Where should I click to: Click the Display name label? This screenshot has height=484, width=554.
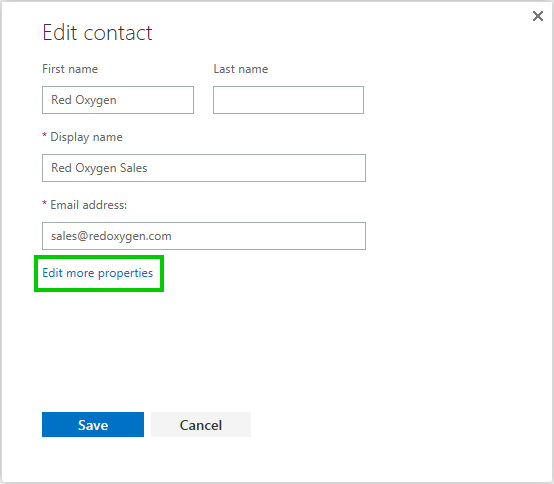click(x=86, y=137)
